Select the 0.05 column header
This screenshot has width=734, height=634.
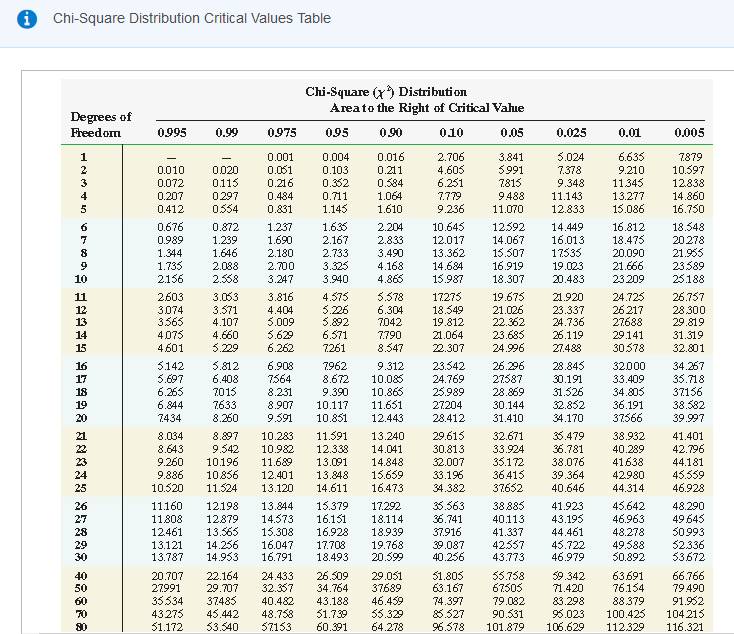coord(512,133)
